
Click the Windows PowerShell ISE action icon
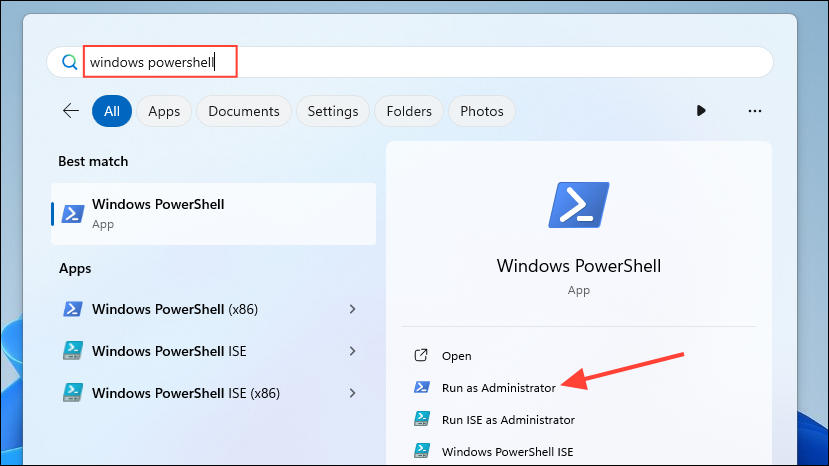click(421, 450)
